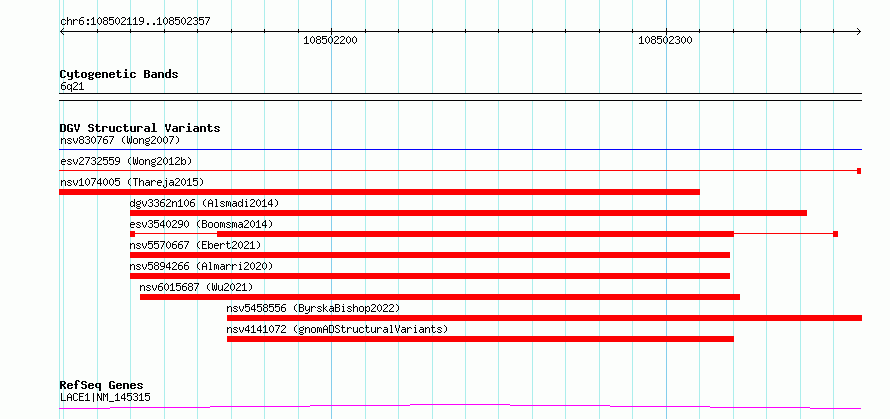Open variant nsv4141072 (gnomADStructuralVariants) label

tap(337, 329)
